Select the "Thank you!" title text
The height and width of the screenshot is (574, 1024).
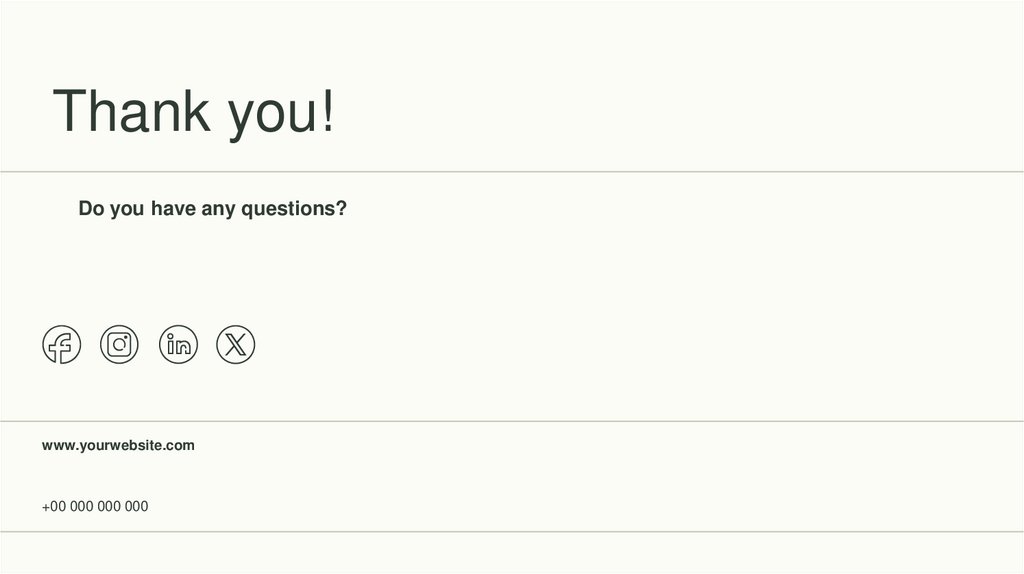[194, 111]
